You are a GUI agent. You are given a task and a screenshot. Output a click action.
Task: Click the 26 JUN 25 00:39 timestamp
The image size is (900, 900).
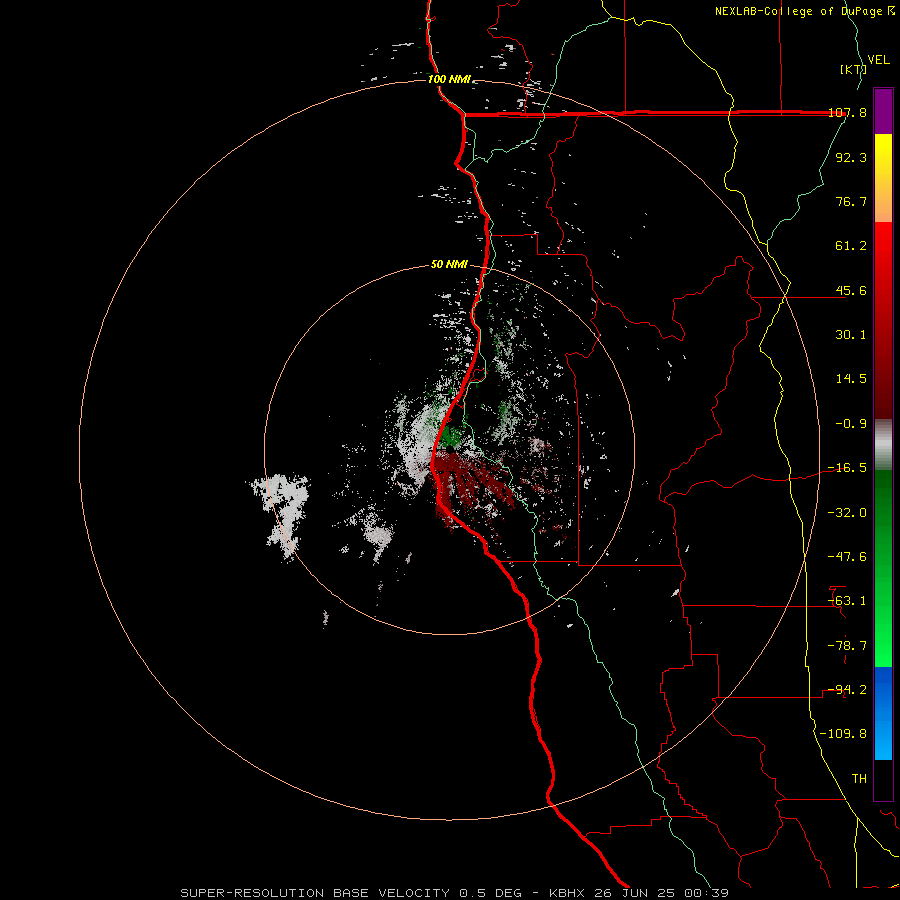(660, 893)
